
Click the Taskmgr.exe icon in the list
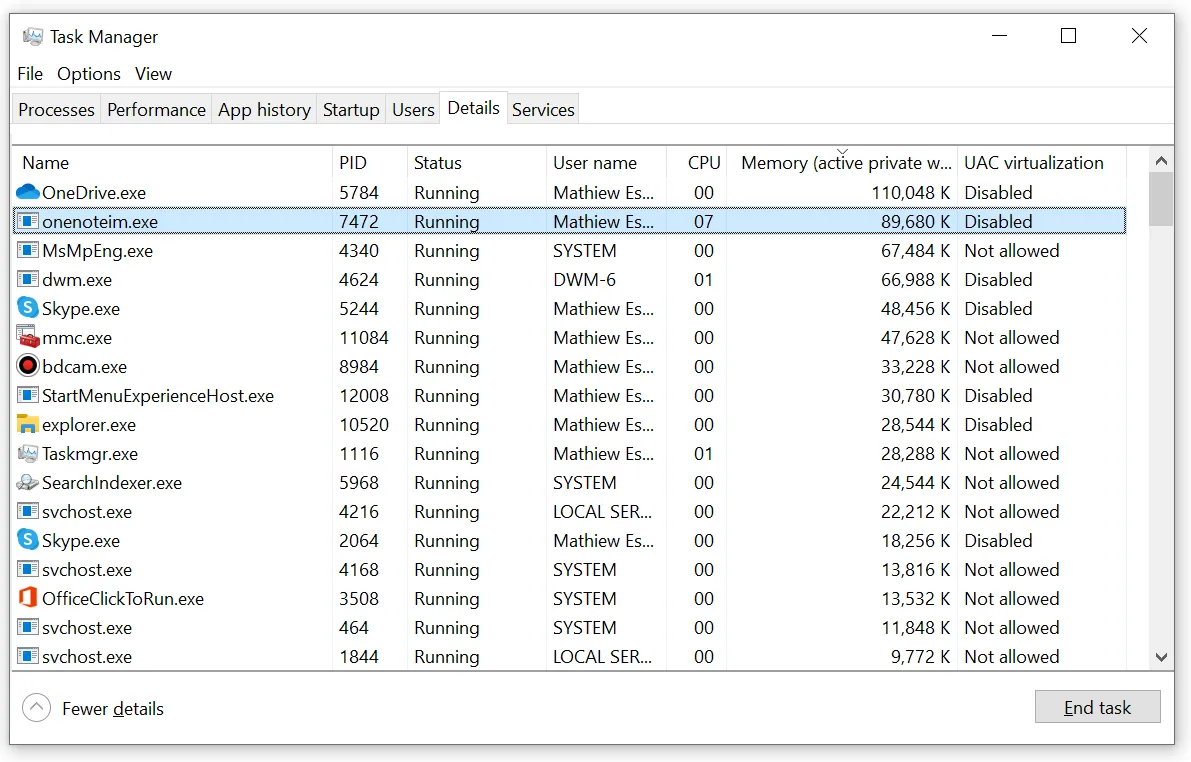(28, 454)
